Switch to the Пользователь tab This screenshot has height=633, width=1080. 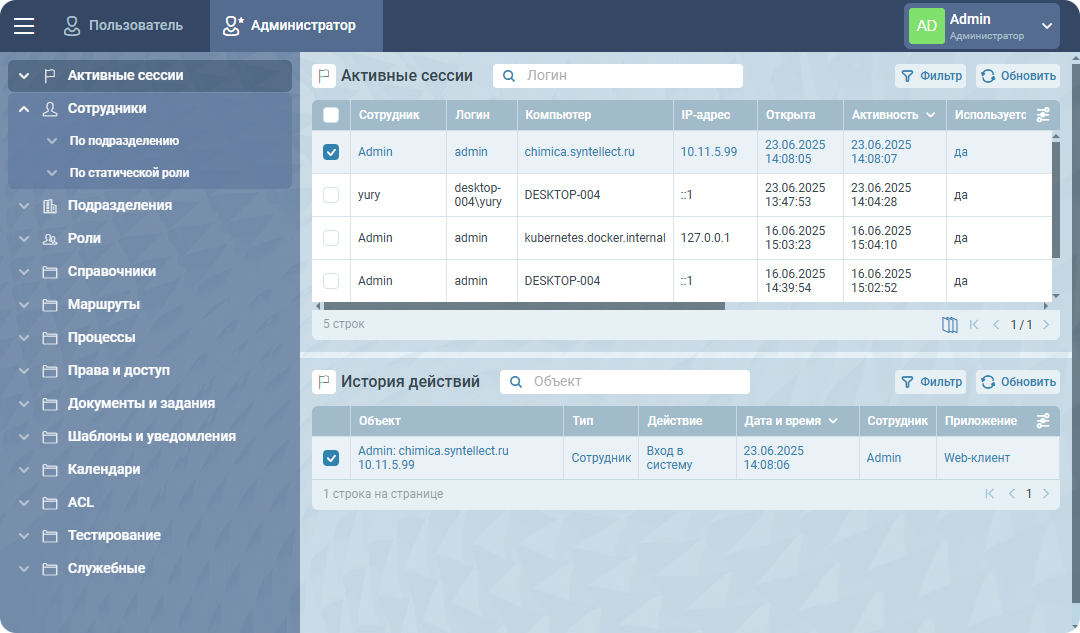coord(123,26)
